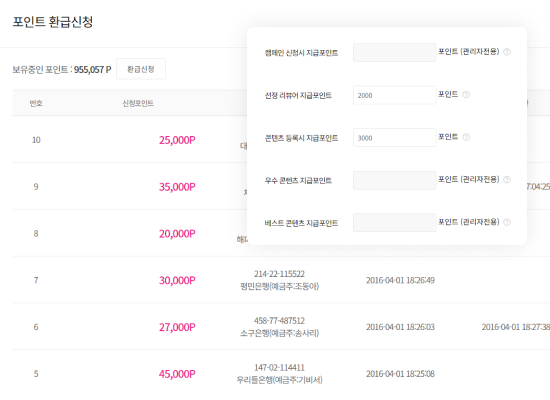Click the 환급신청 refund request button
This screenshot has height=400, width=550.
141,69
